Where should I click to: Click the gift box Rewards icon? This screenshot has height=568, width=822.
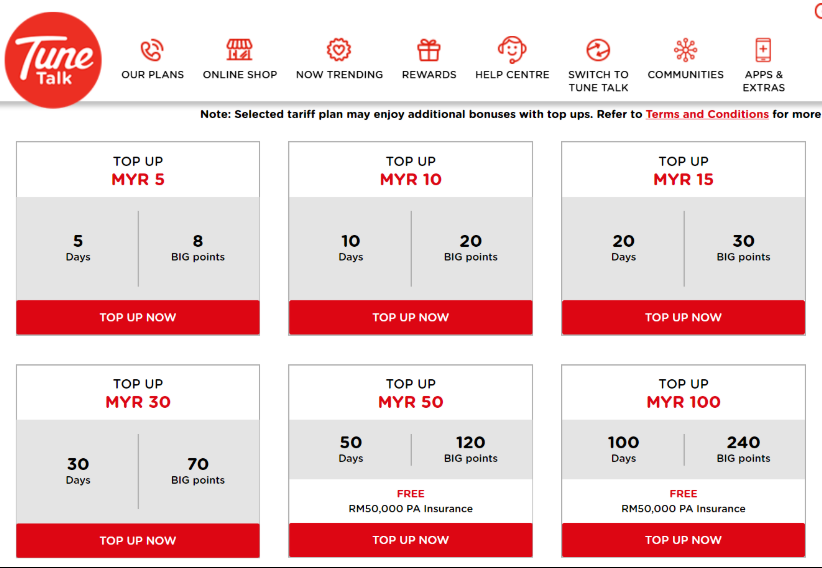429,50
